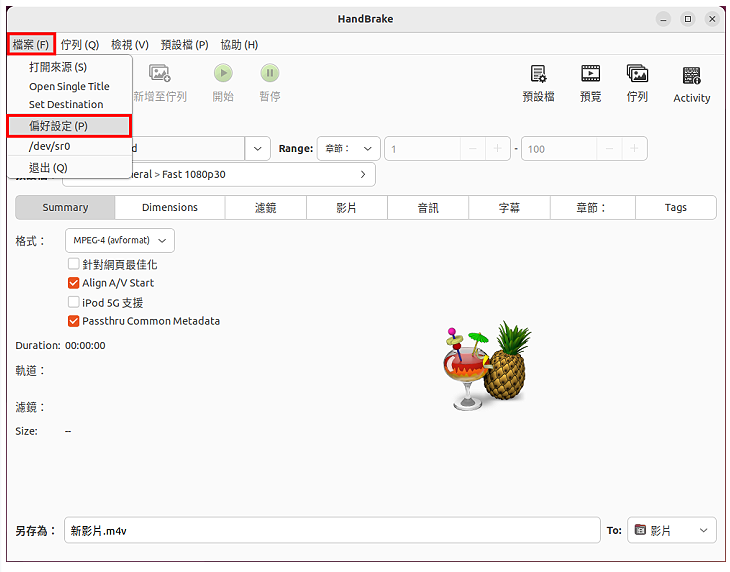The width and height of the screenshot is (730, 572).
Task: Switch to the Subtitles tab
Action: click(509, 208)
